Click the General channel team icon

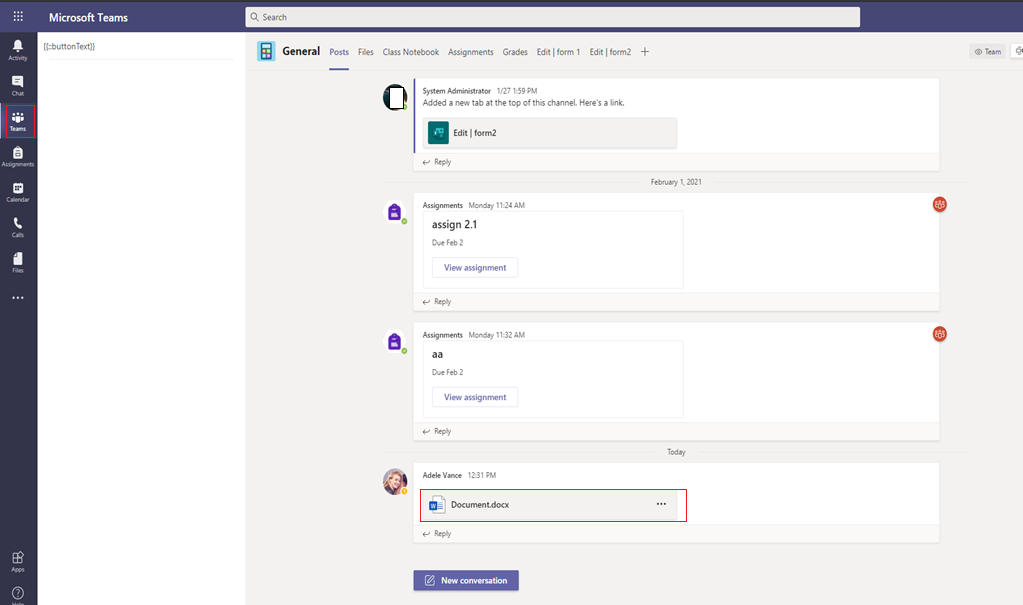[266, 51]
